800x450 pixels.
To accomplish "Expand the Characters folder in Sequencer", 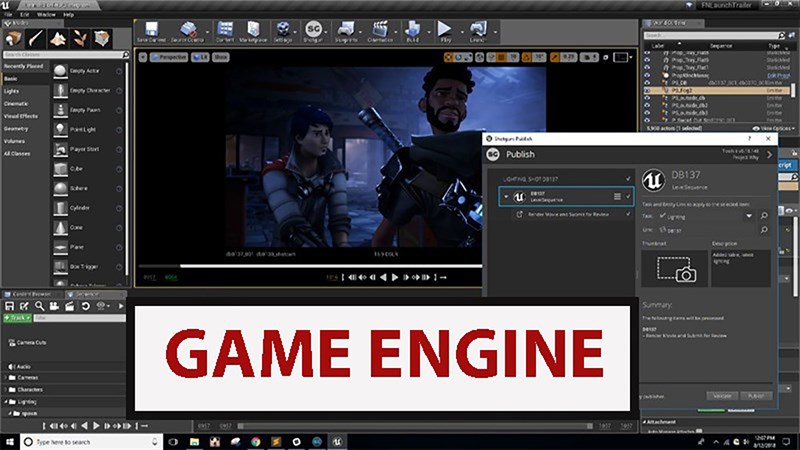I will [6, 390].
